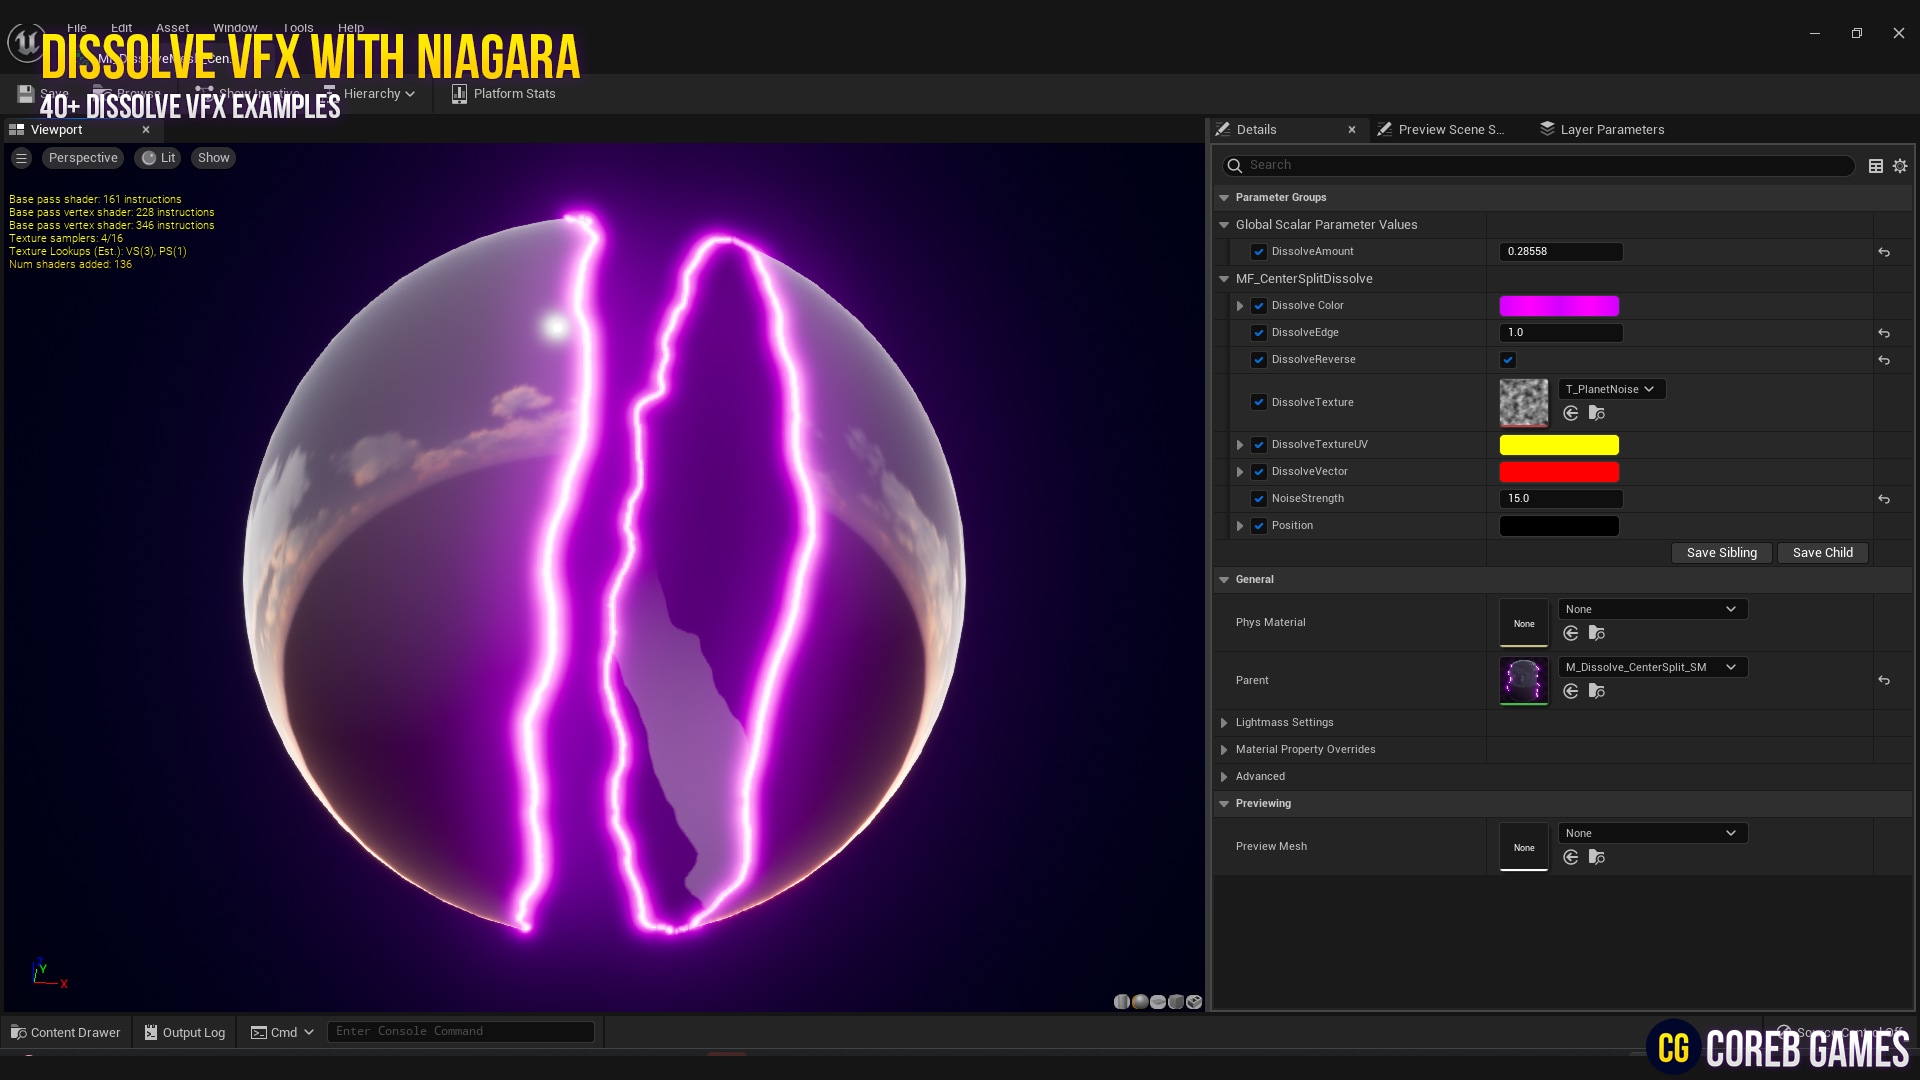
Task: Open the viewport options hamburger menu
Action: pyautogui.click(x=21, y=158)
